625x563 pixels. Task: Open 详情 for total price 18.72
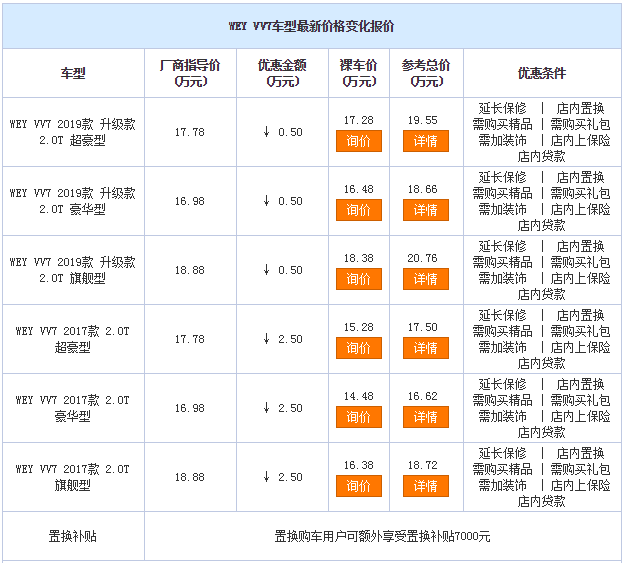coord(426,486)
